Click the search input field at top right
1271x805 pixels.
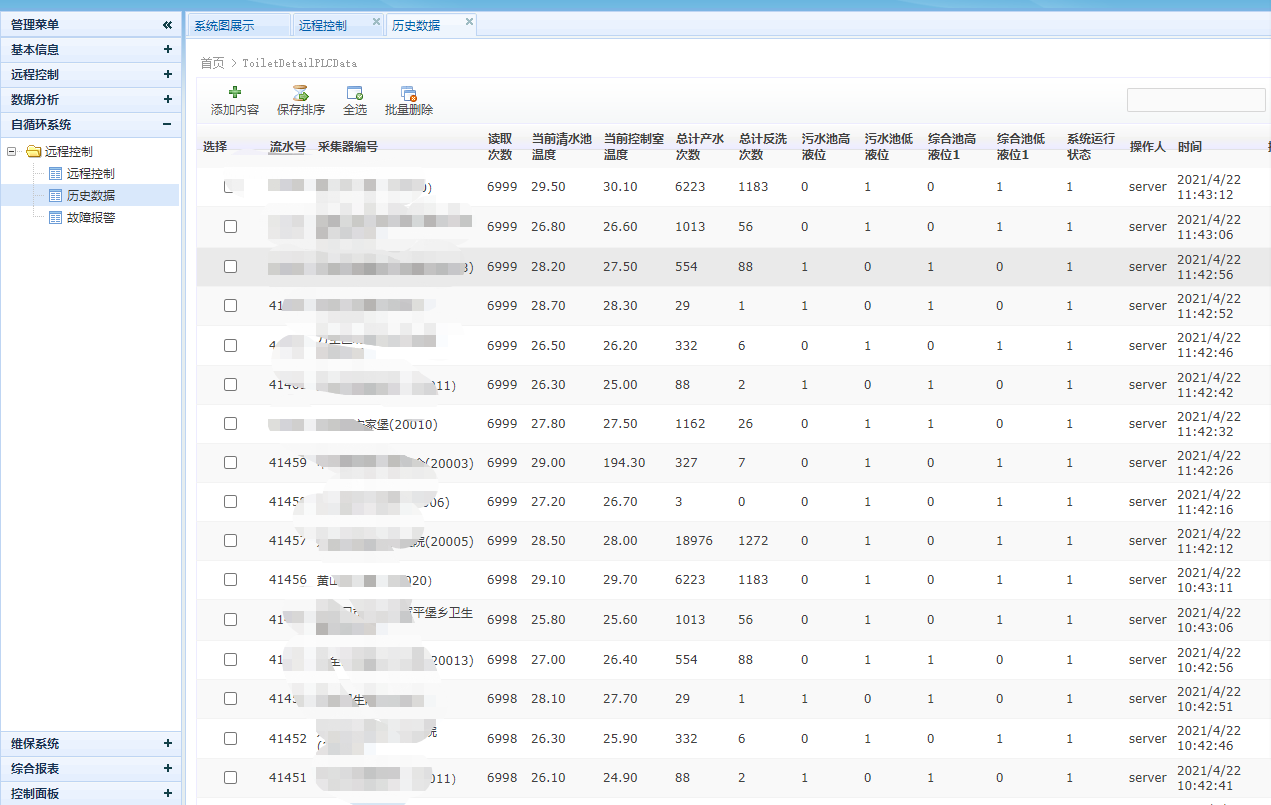1195,100
